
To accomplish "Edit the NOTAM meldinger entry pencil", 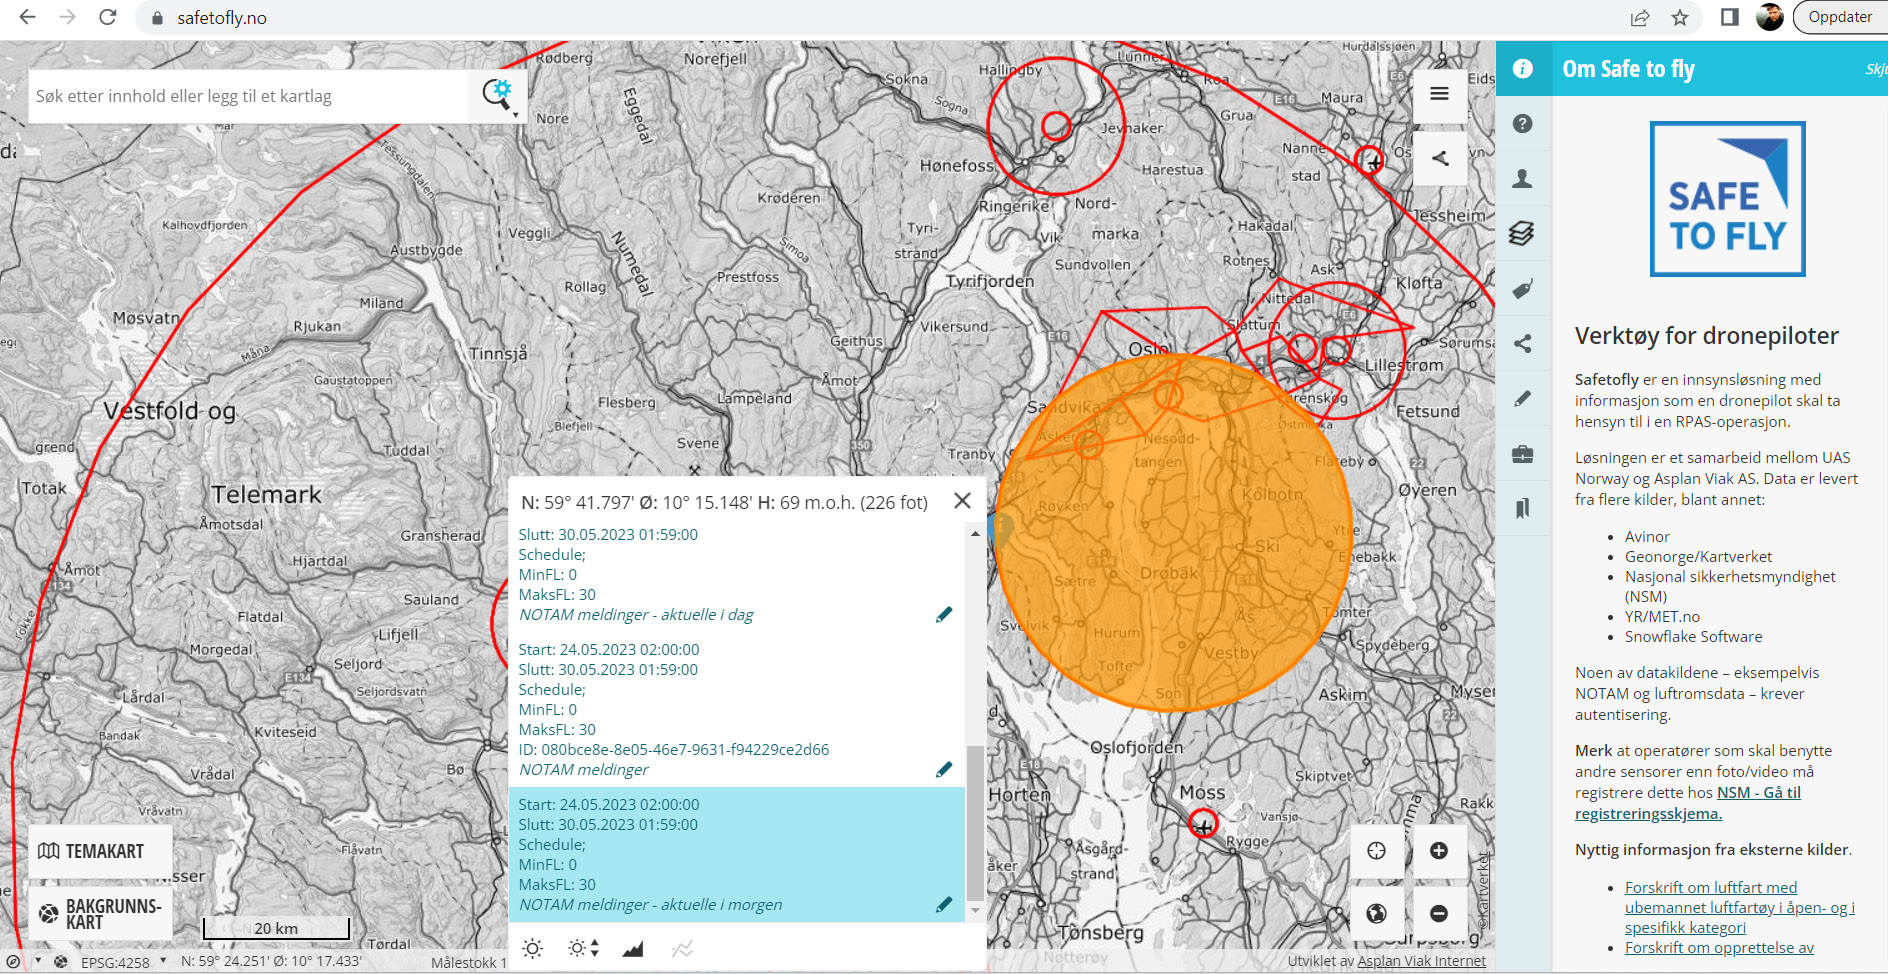I will (x=944, y=770).
